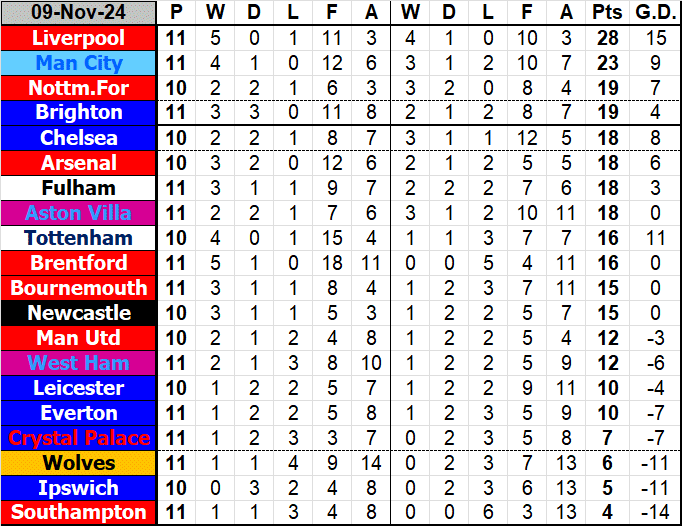Click the Chelsea team cell
The image size is (682, 526).
pos(79,138)
